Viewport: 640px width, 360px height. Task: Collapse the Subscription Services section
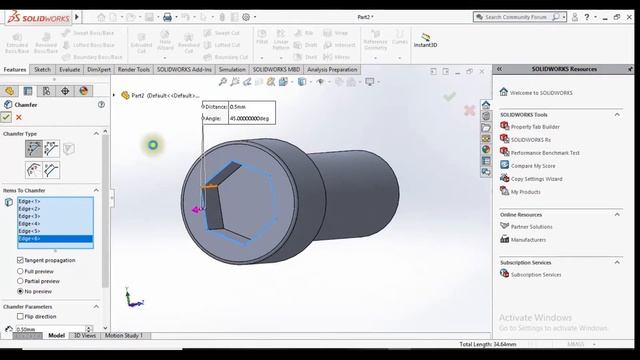[x=617, y=262]
